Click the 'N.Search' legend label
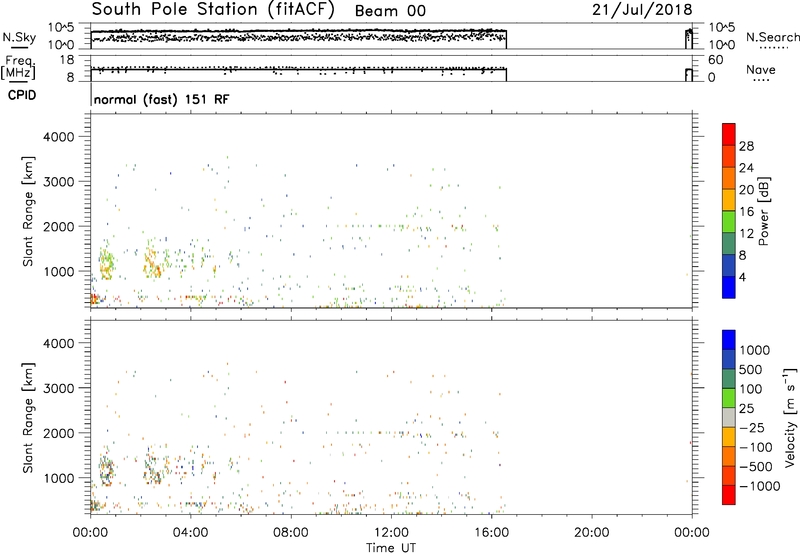 point(772,37)
